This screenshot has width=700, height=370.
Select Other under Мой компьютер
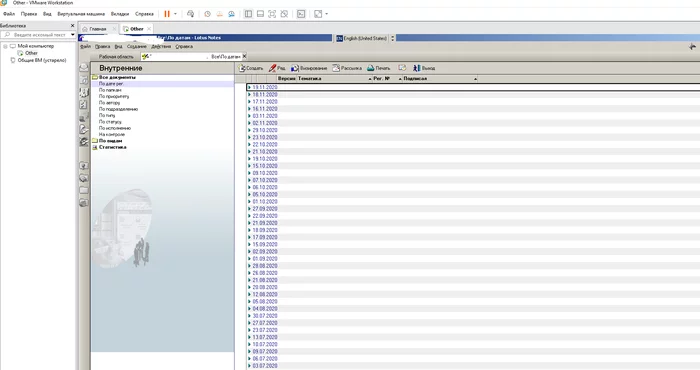pos(31,53)
